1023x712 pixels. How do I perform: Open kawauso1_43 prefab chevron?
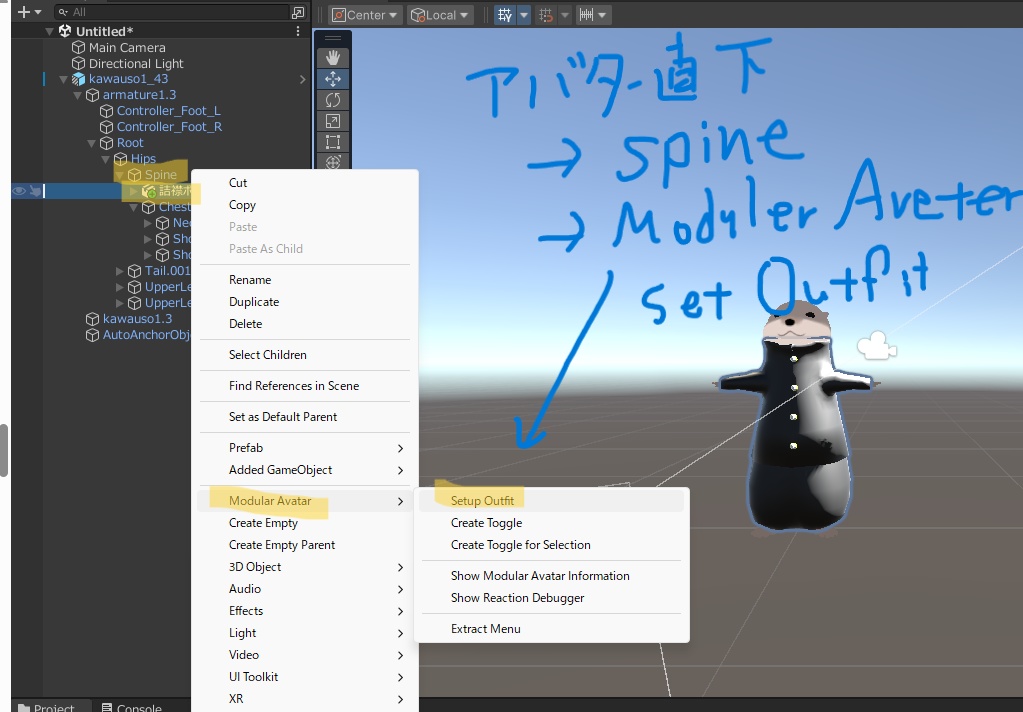303,79
